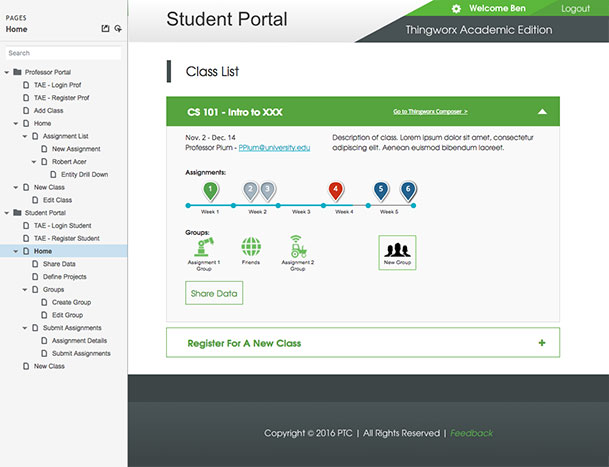The height and width of the screenshot is (467, 609).
Task: Select red assignment marker 4
Action: click(x=336, y=189)
